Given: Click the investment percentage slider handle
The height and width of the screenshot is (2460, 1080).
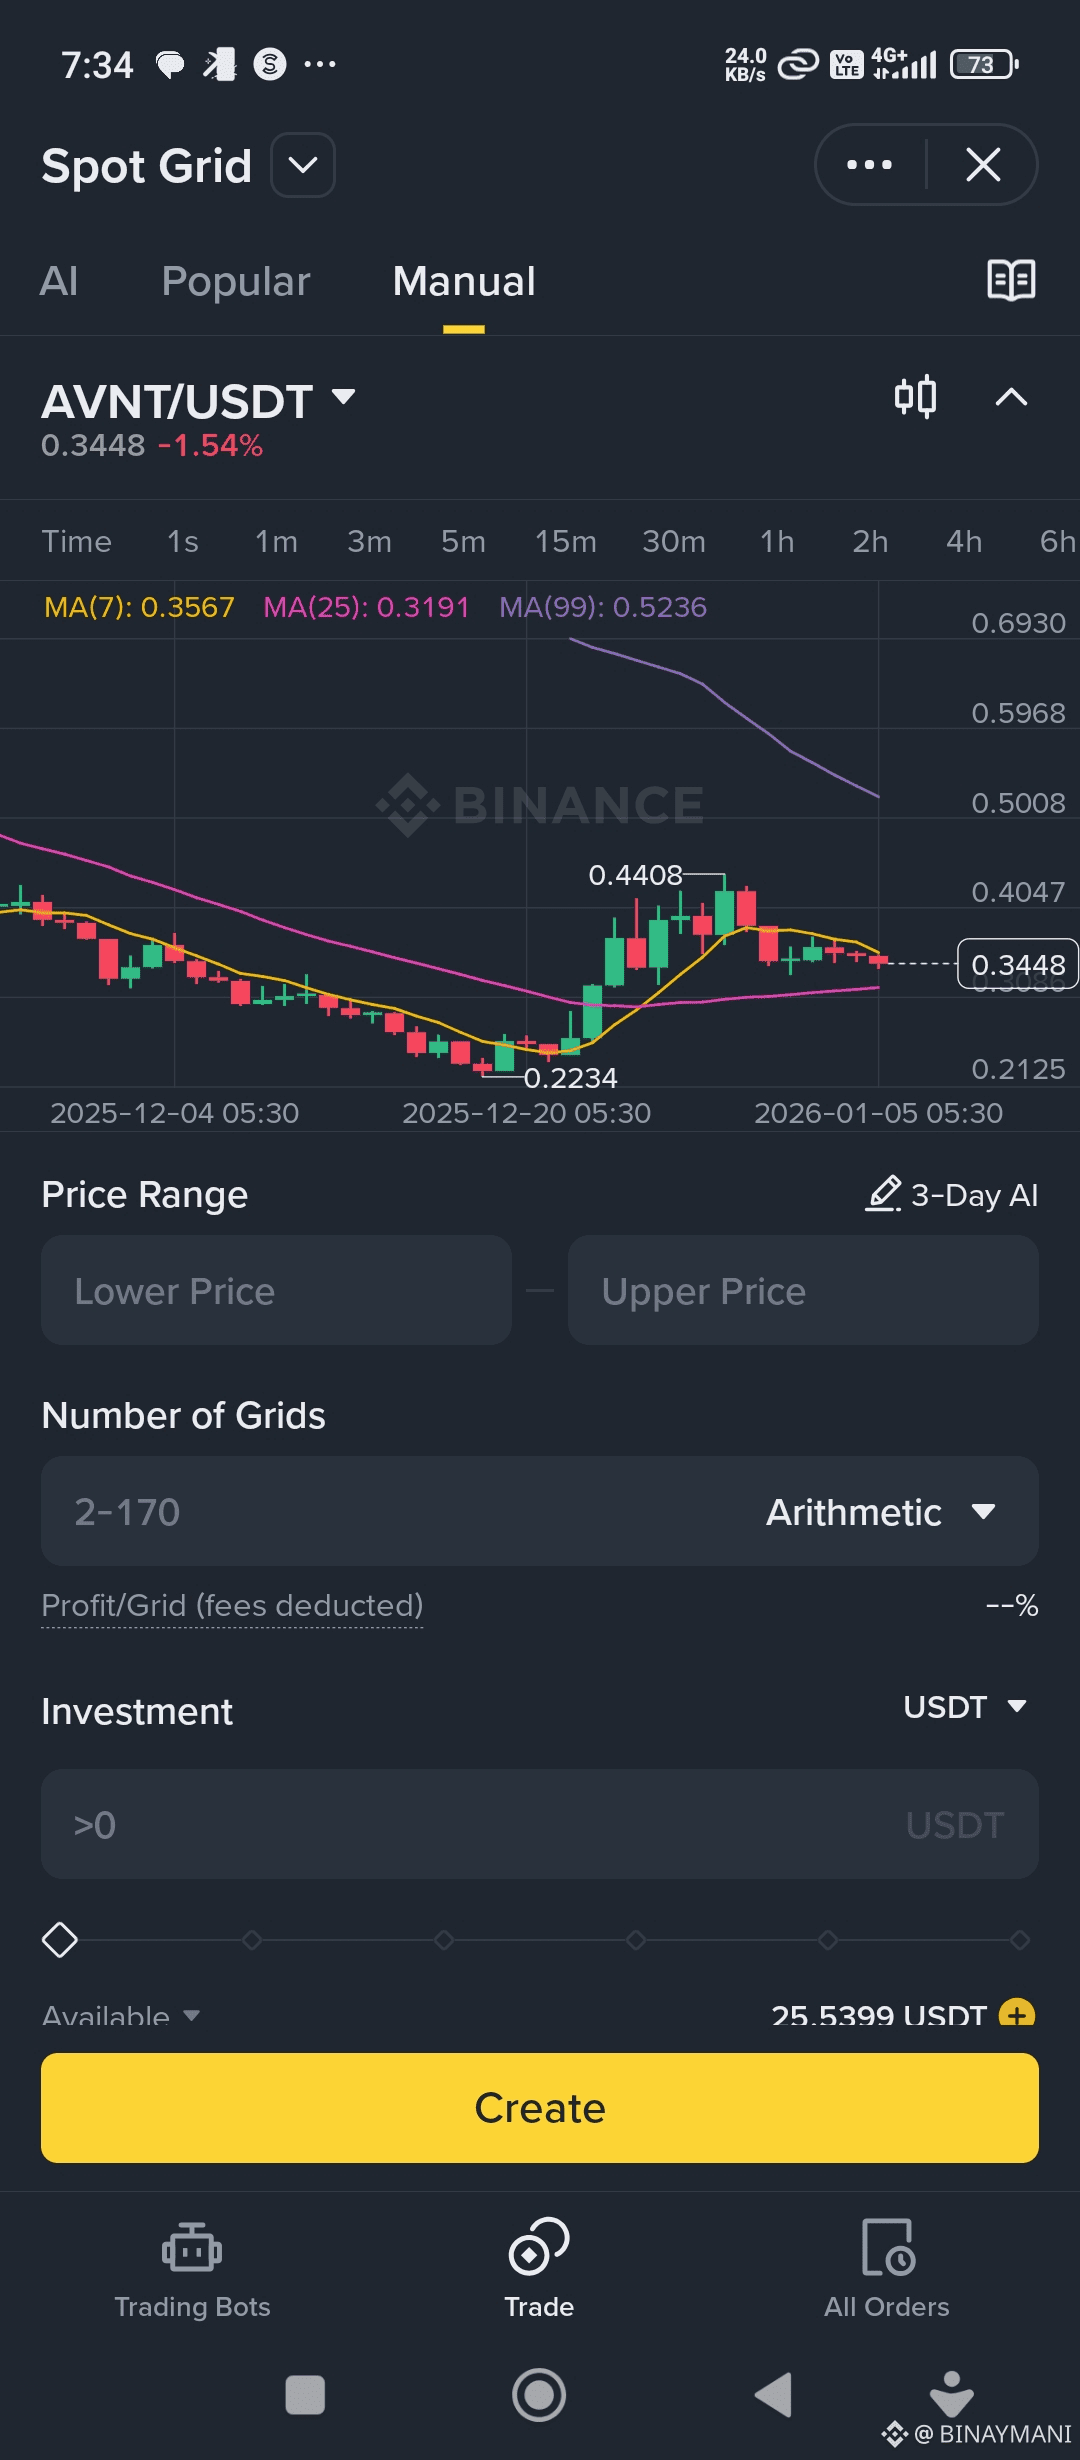Looking at the screenshot, I should point(60,1940).
